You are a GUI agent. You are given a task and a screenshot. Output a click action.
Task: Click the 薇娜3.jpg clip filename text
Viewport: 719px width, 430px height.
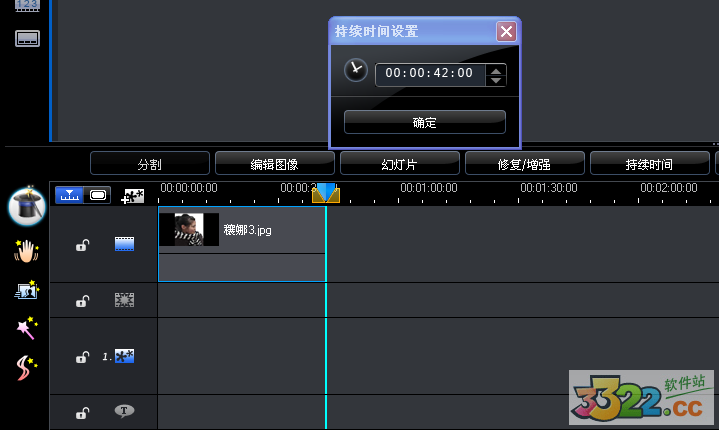pos(248,230)
